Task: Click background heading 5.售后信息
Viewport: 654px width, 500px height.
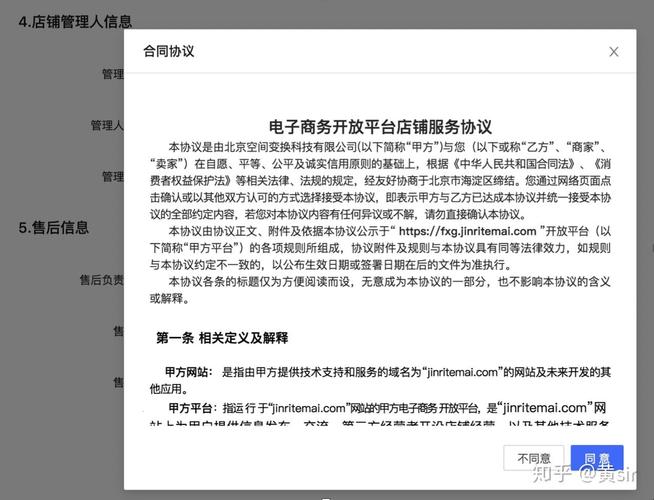Action: pos(53,227)
